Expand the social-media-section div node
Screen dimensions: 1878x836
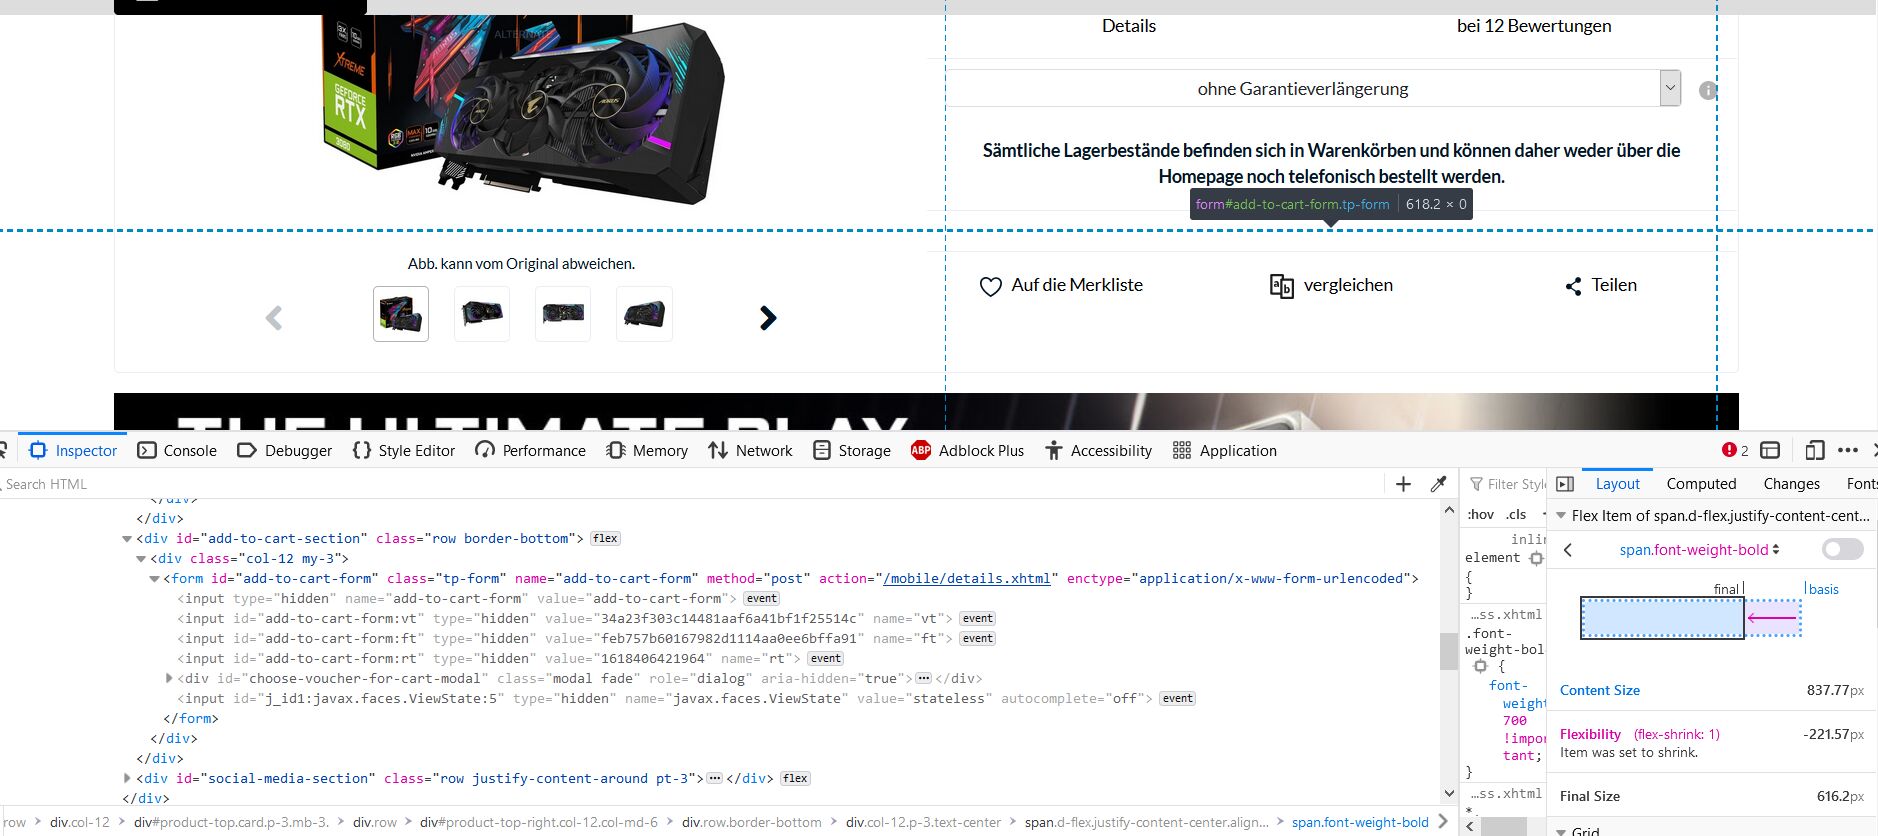tap(127, 778)
